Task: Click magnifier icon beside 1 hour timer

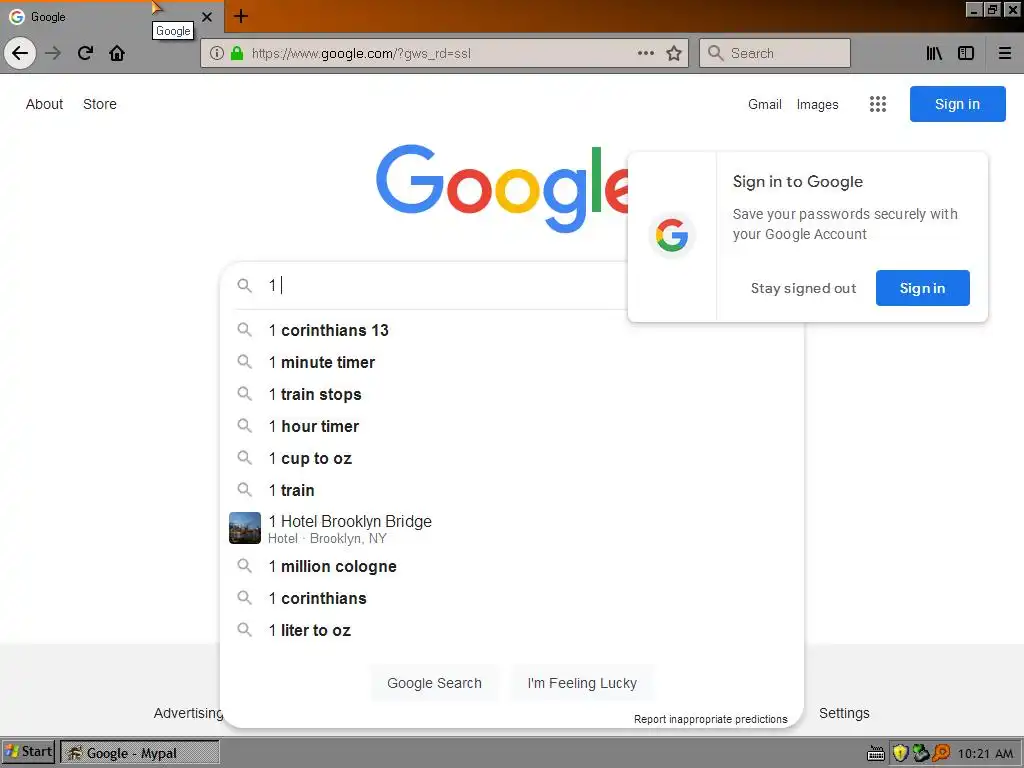Action: [x=244, y=426]
